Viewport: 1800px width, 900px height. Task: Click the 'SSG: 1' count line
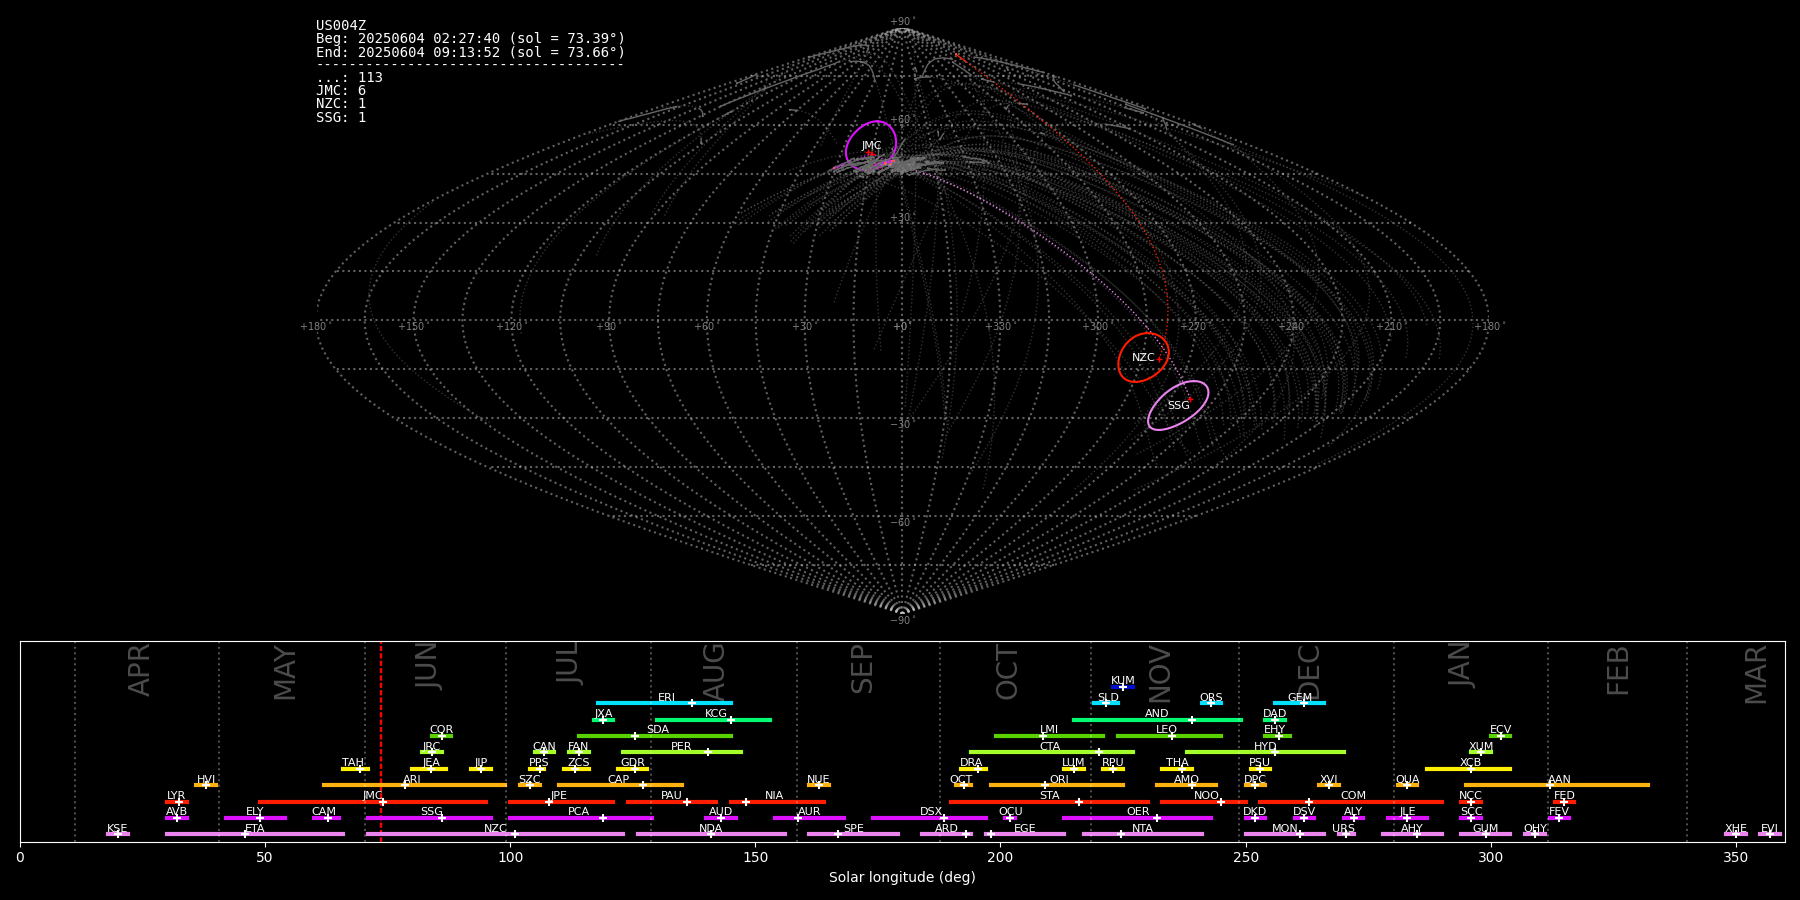341,118
